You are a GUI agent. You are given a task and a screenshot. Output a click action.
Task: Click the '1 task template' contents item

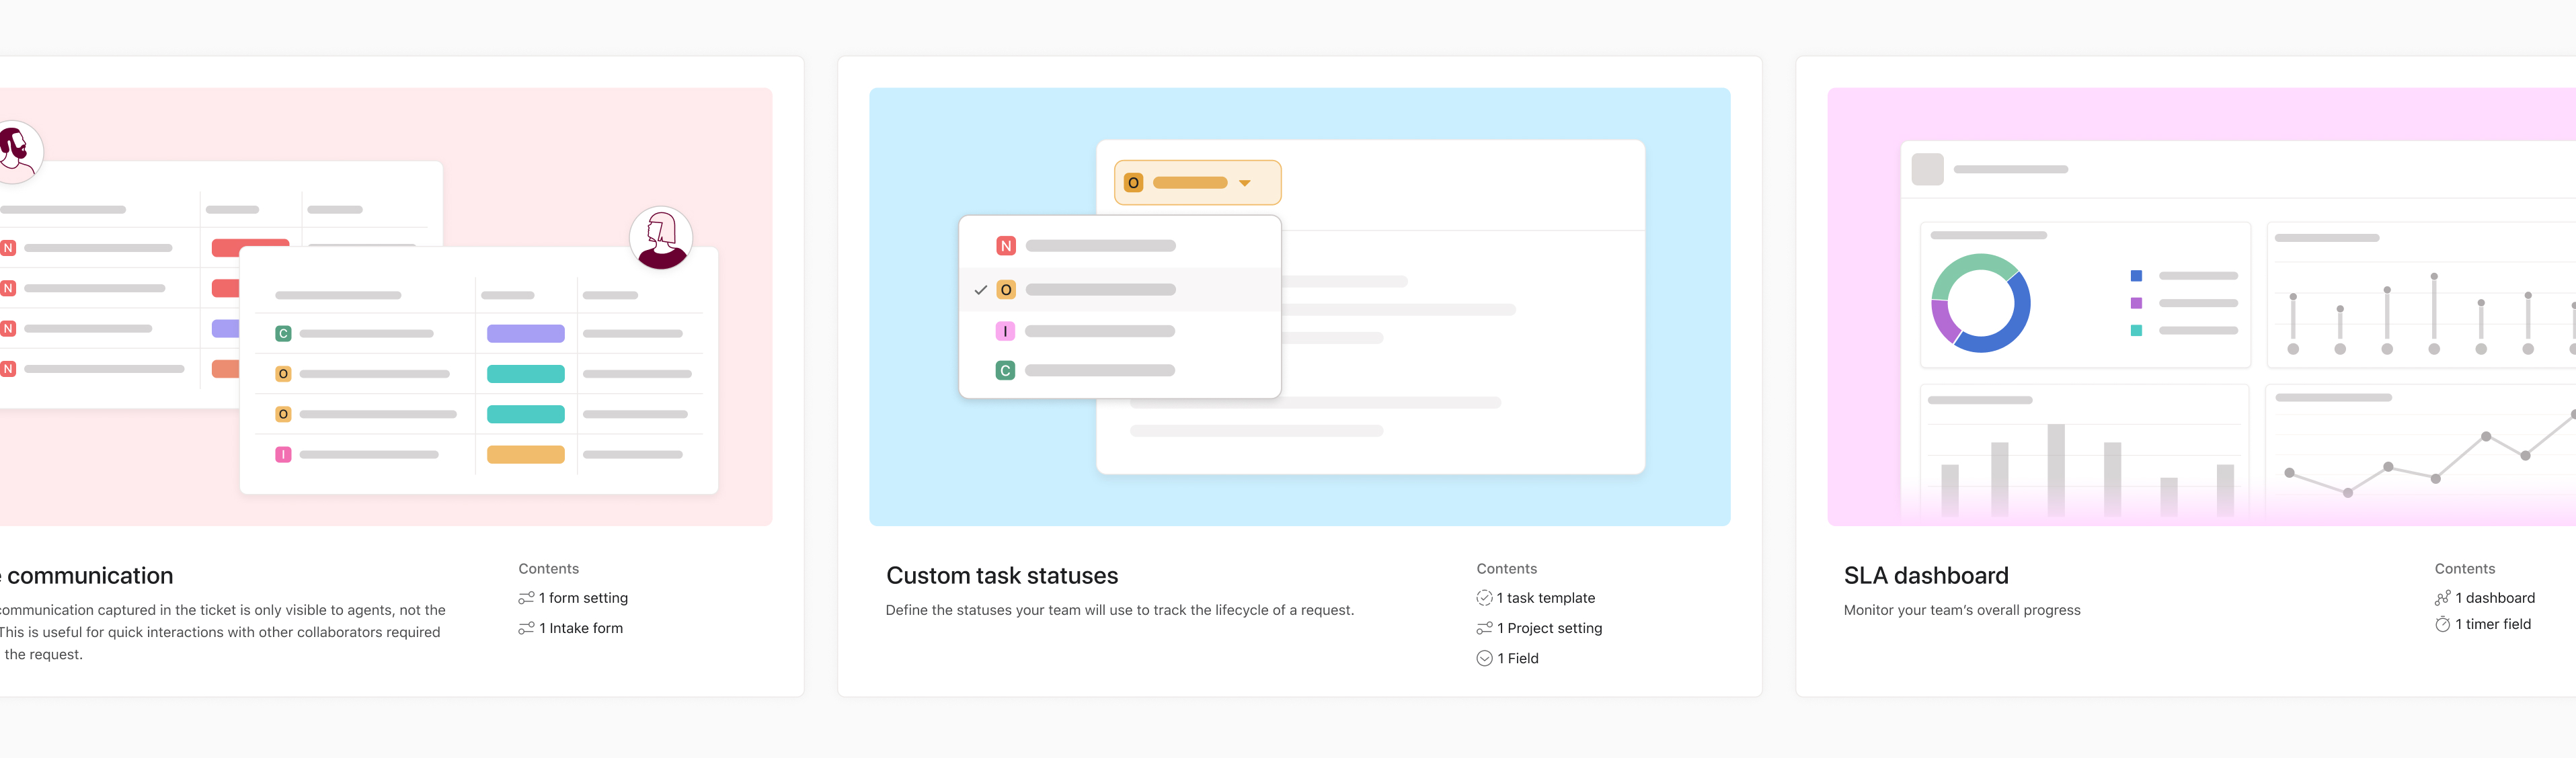[x=1545, y=598]
